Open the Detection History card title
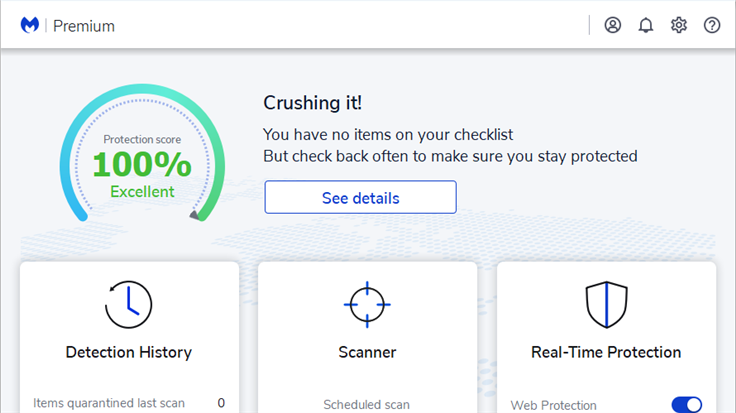This screenshot has width=736, height=413. coord(129,352)
